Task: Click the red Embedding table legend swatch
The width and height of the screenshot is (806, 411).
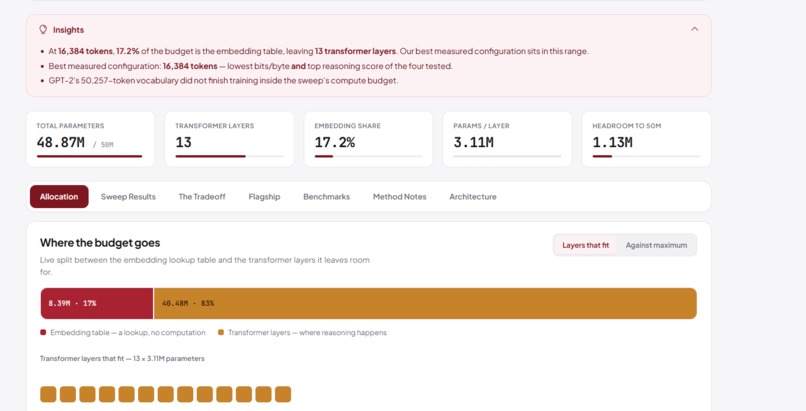Action: pos(43,332)
